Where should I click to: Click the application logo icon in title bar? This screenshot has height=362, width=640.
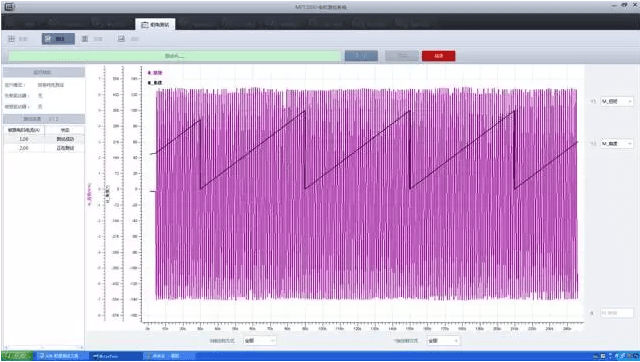9,7
